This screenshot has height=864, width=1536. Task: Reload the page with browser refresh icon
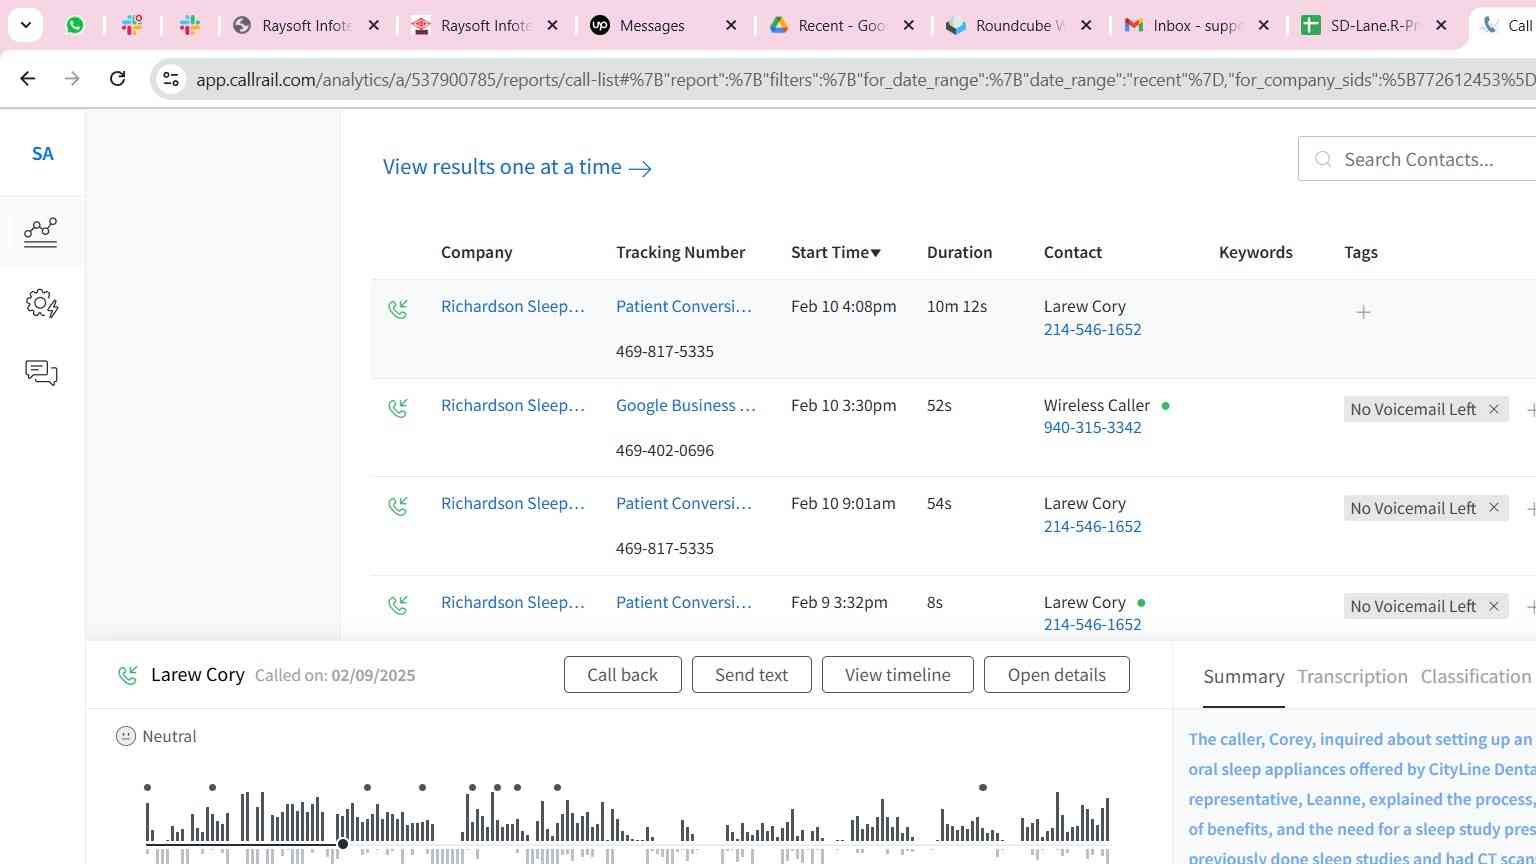[117, 78]
